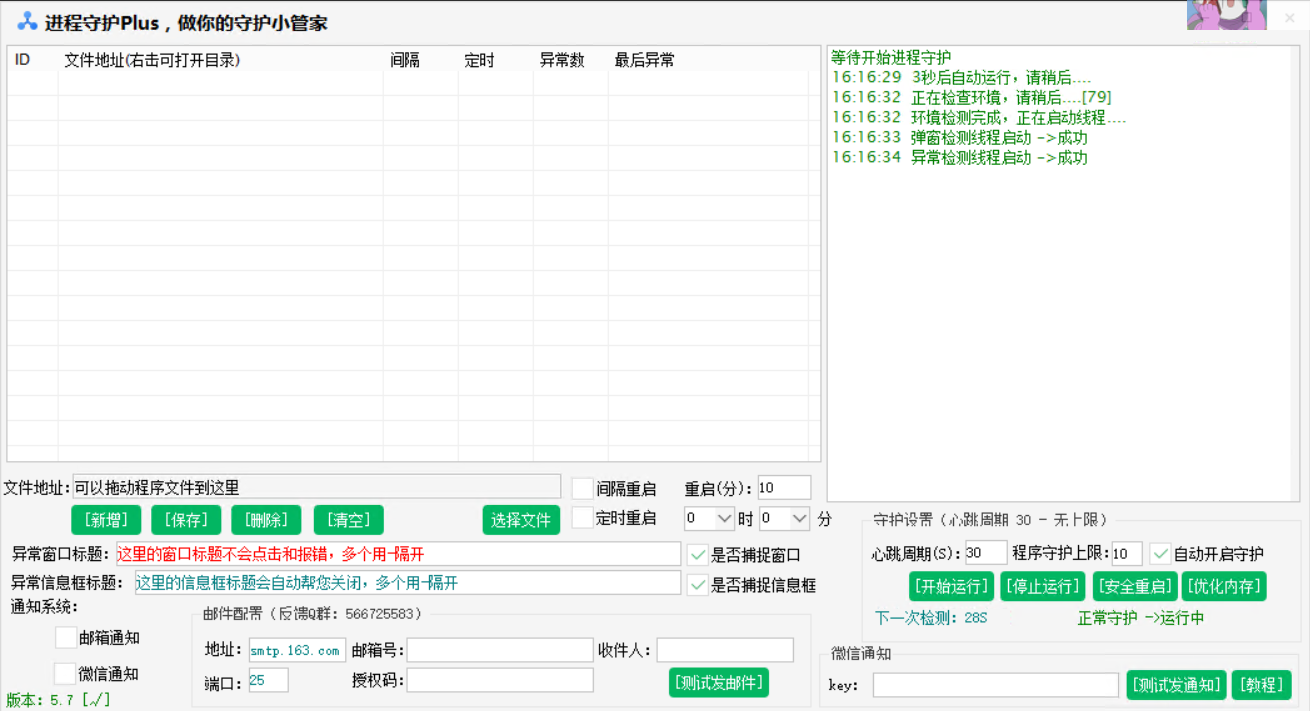The image size is (1310, 711).
Task: Click log entry 环境检测完成
Action: pos(979,117)
